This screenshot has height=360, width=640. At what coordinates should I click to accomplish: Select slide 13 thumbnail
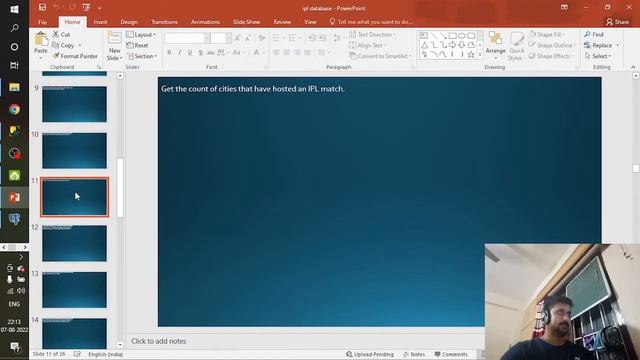coord(74,290)
